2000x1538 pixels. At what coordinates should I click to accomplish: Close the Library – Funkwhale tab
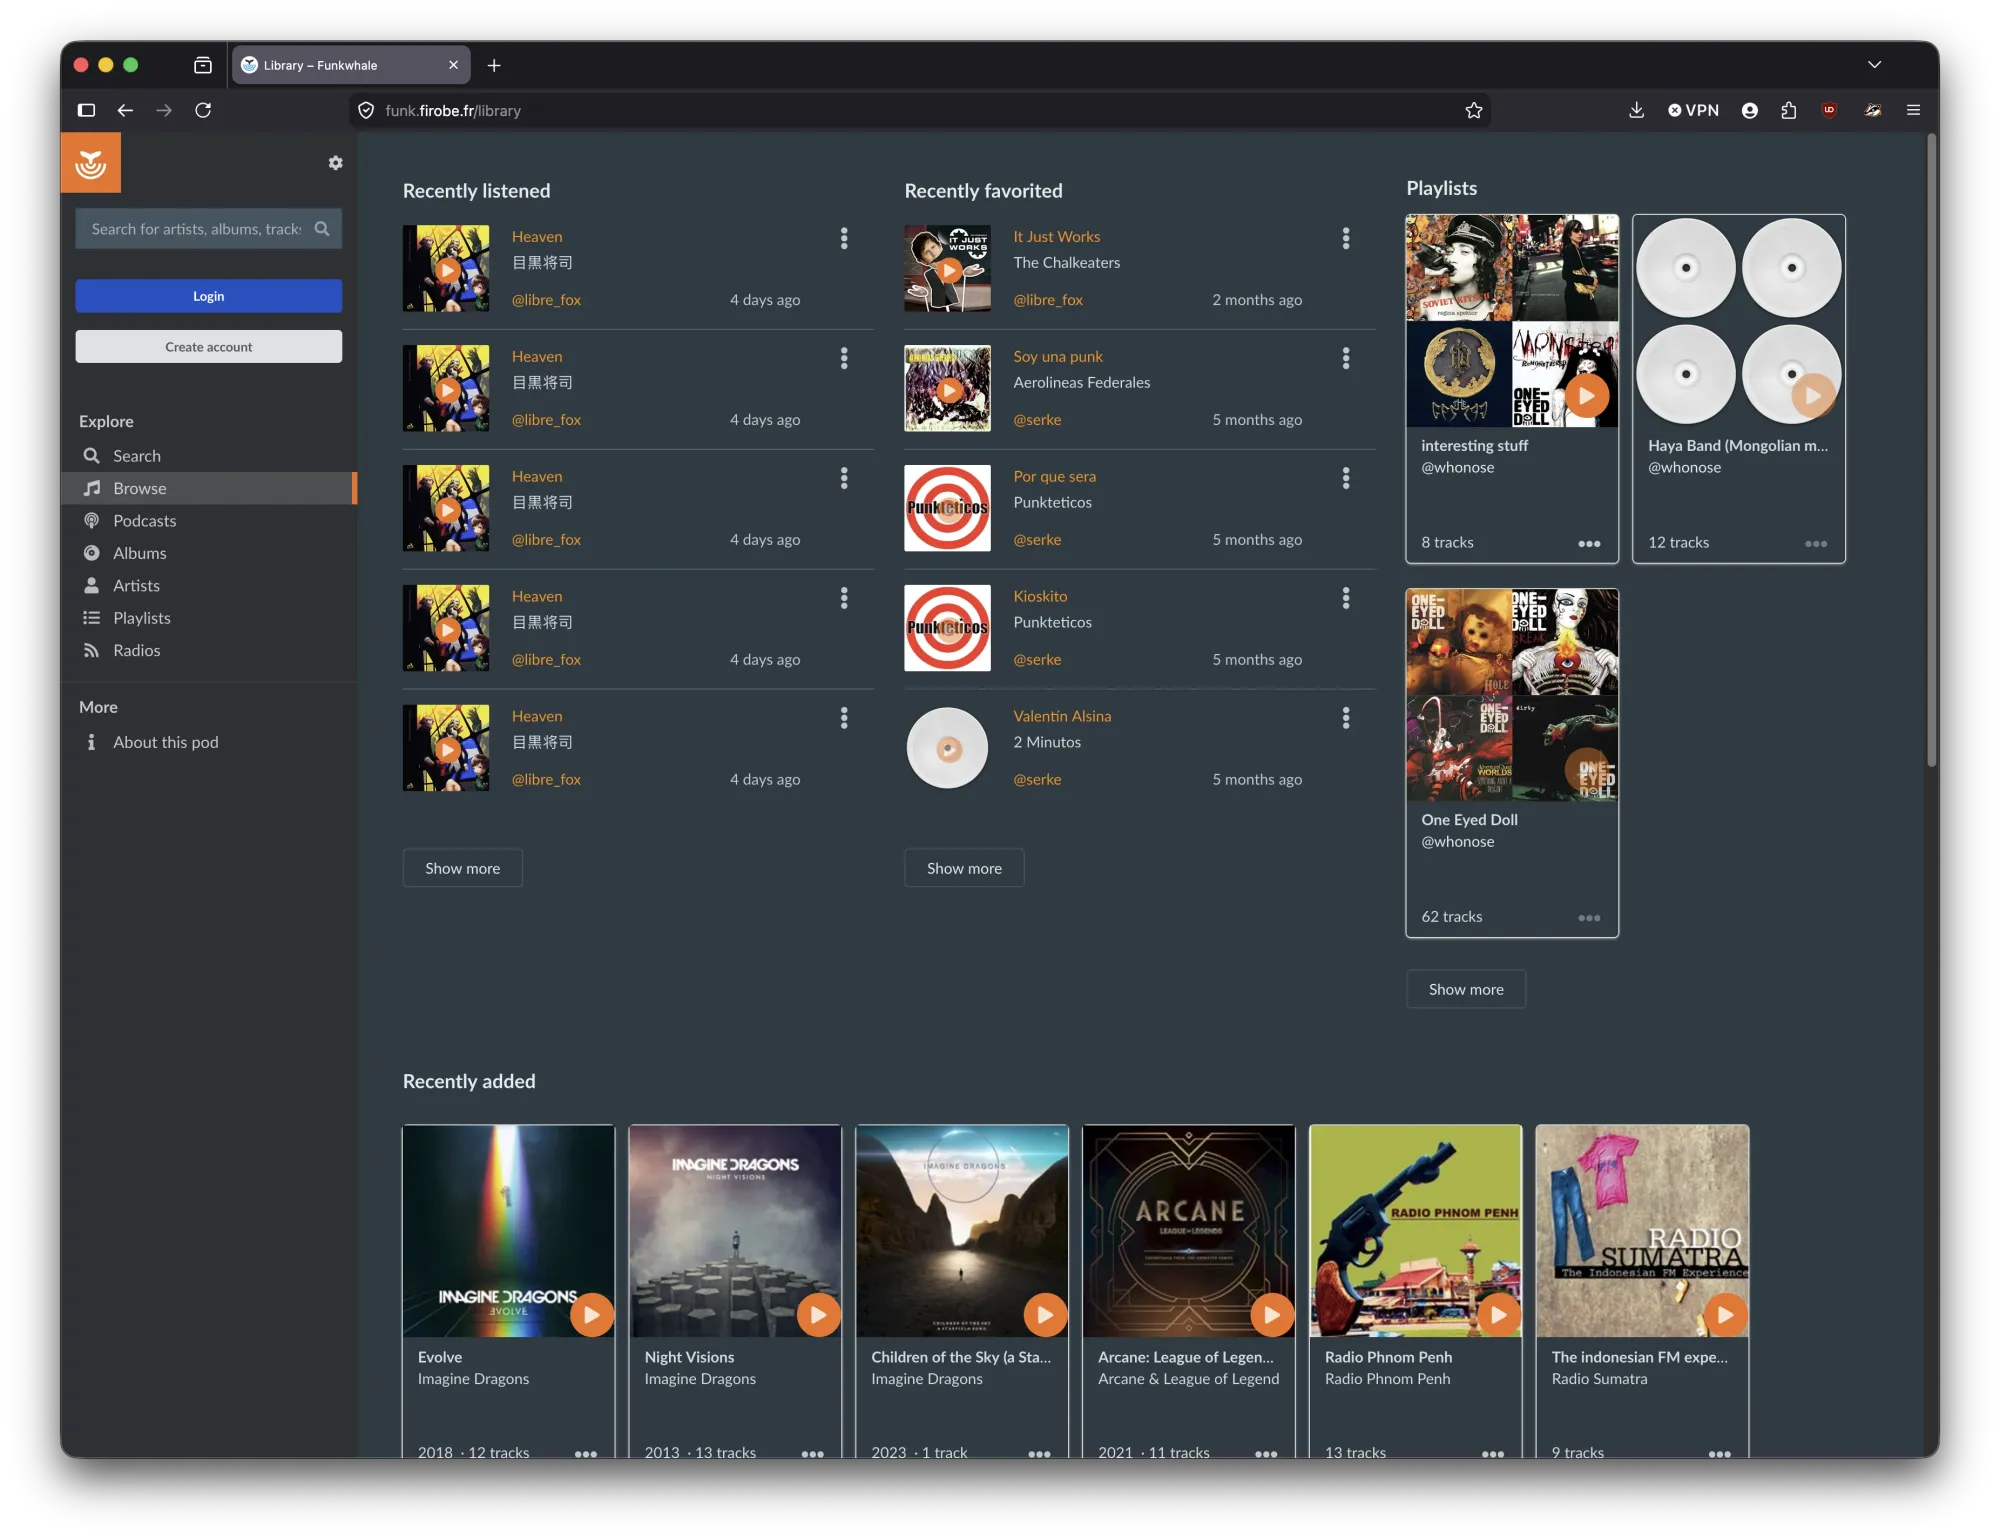pyautogui.click(x=453, y=65)
